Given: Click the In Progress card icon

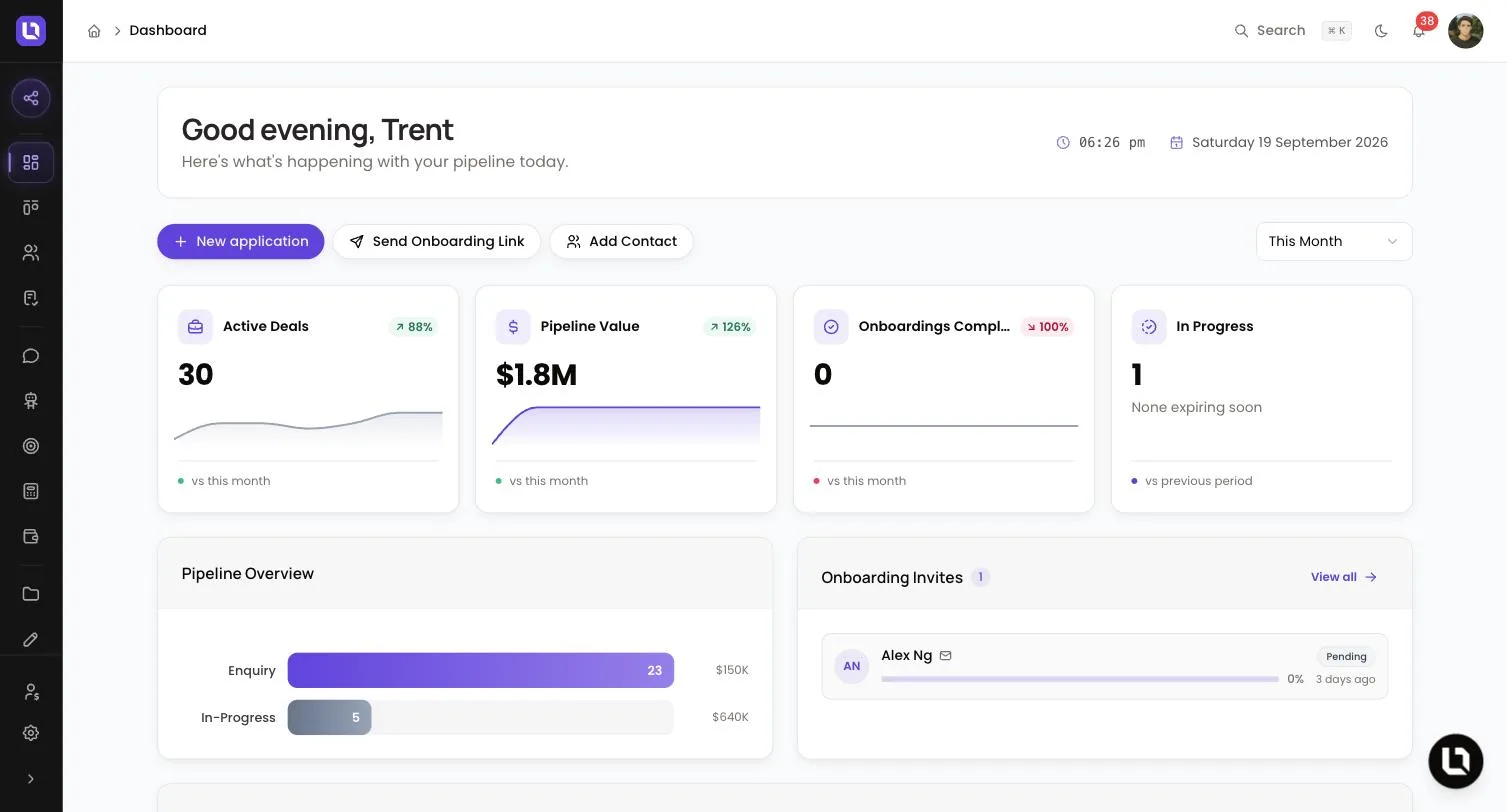Looking at the screenshot, I should (x=1149, y=327).
